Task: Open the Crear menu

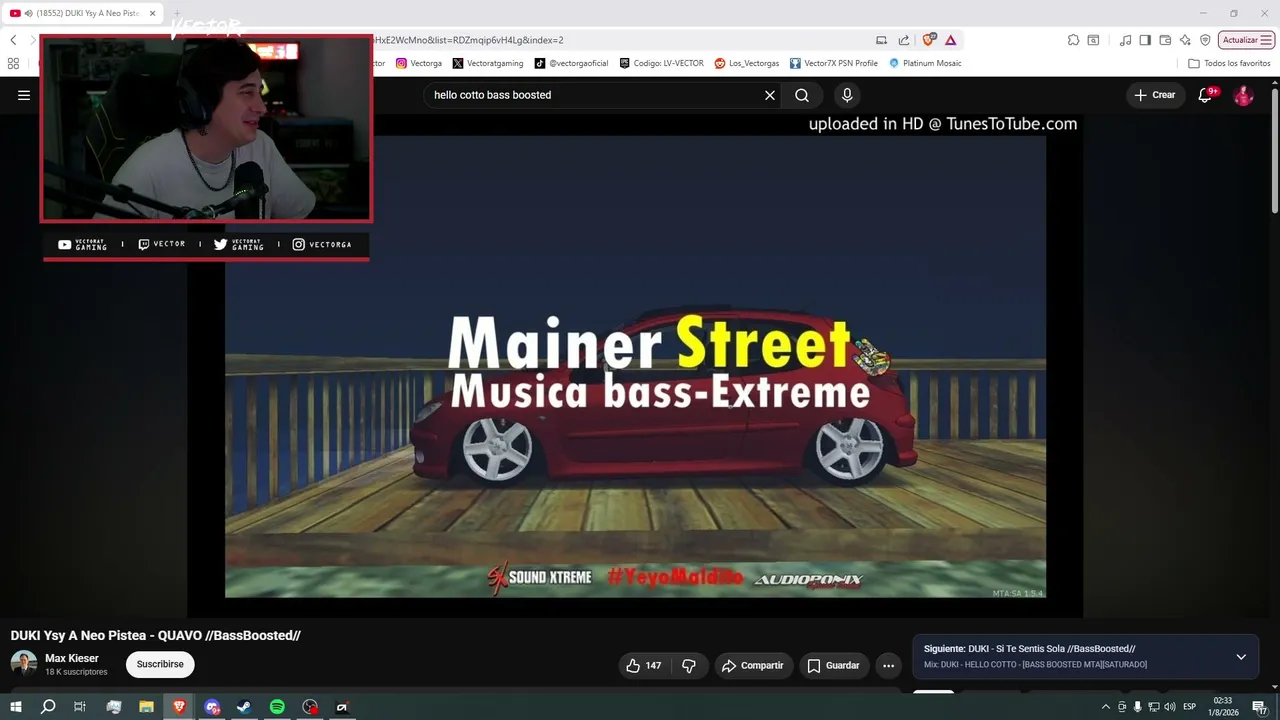Action: 1154,95
